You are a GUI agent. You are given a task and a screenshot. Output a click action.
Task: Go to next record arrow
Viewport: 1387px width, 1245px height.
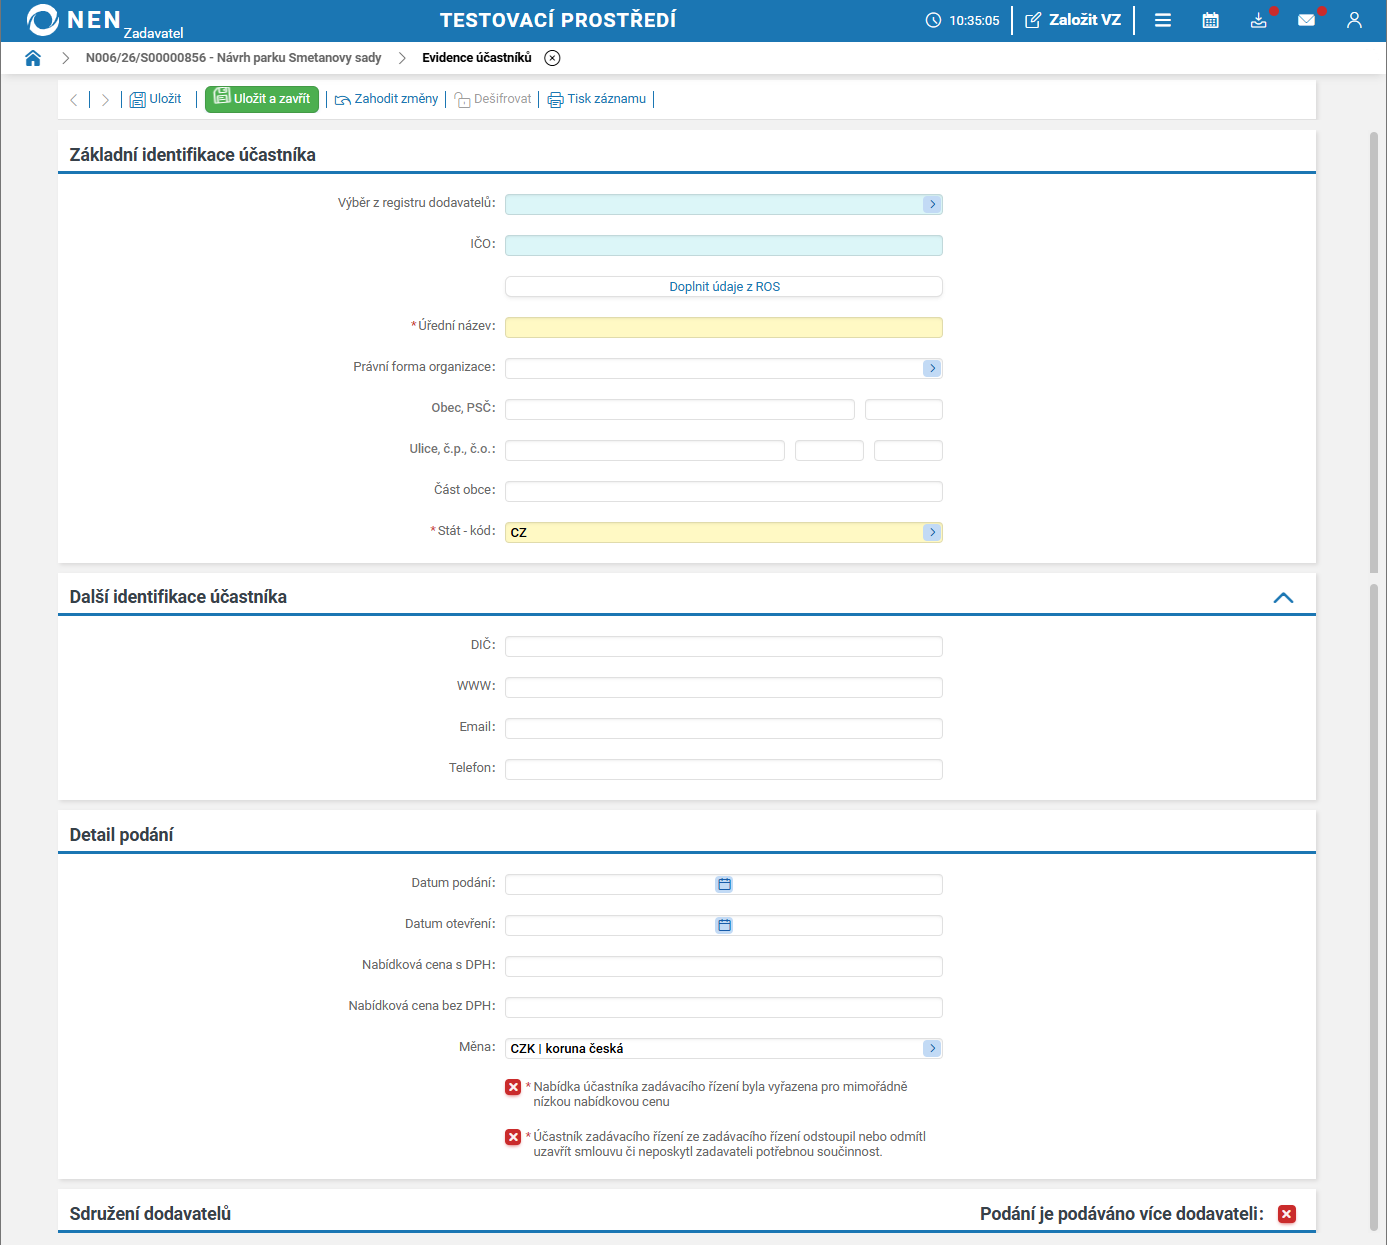tap(105, 100)
